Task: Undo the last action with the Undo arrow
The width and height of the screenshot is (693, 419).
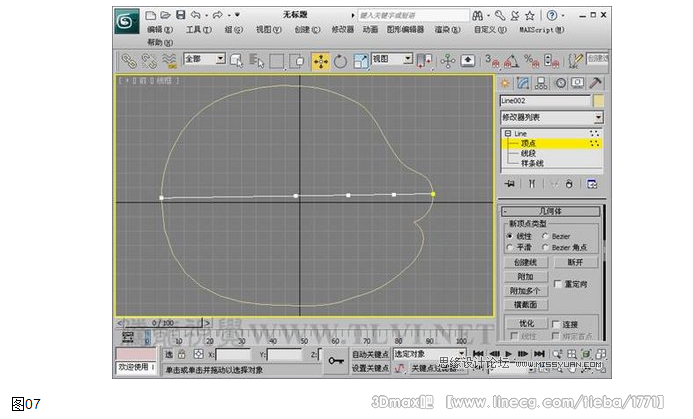Action: tap(195, 15)
